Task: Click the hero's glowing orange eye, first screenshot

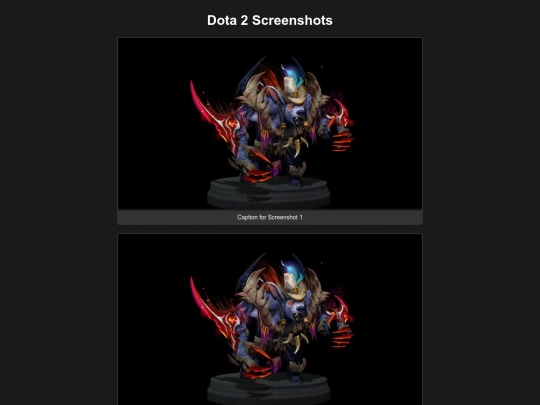Action: click(290, 107)
